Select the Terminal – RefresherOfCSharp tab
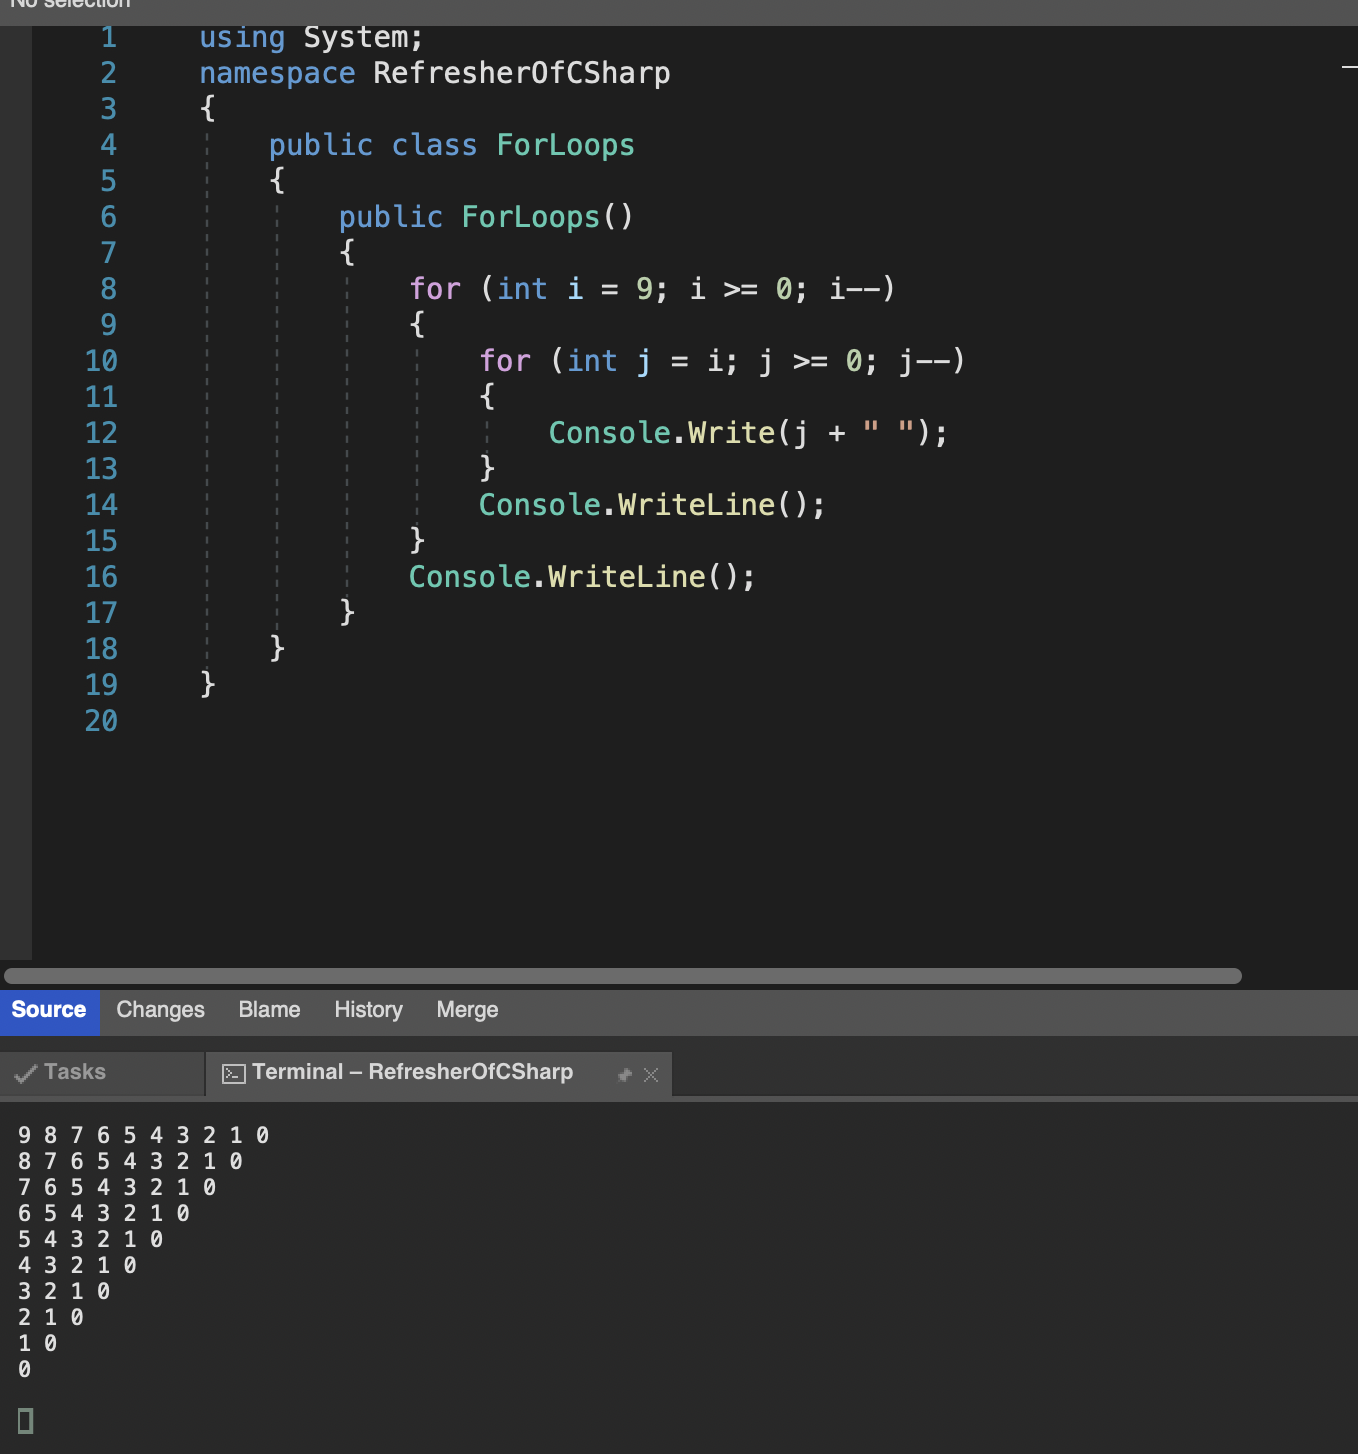Viewport: 1358px width, 1454px height. (412, 1072)
